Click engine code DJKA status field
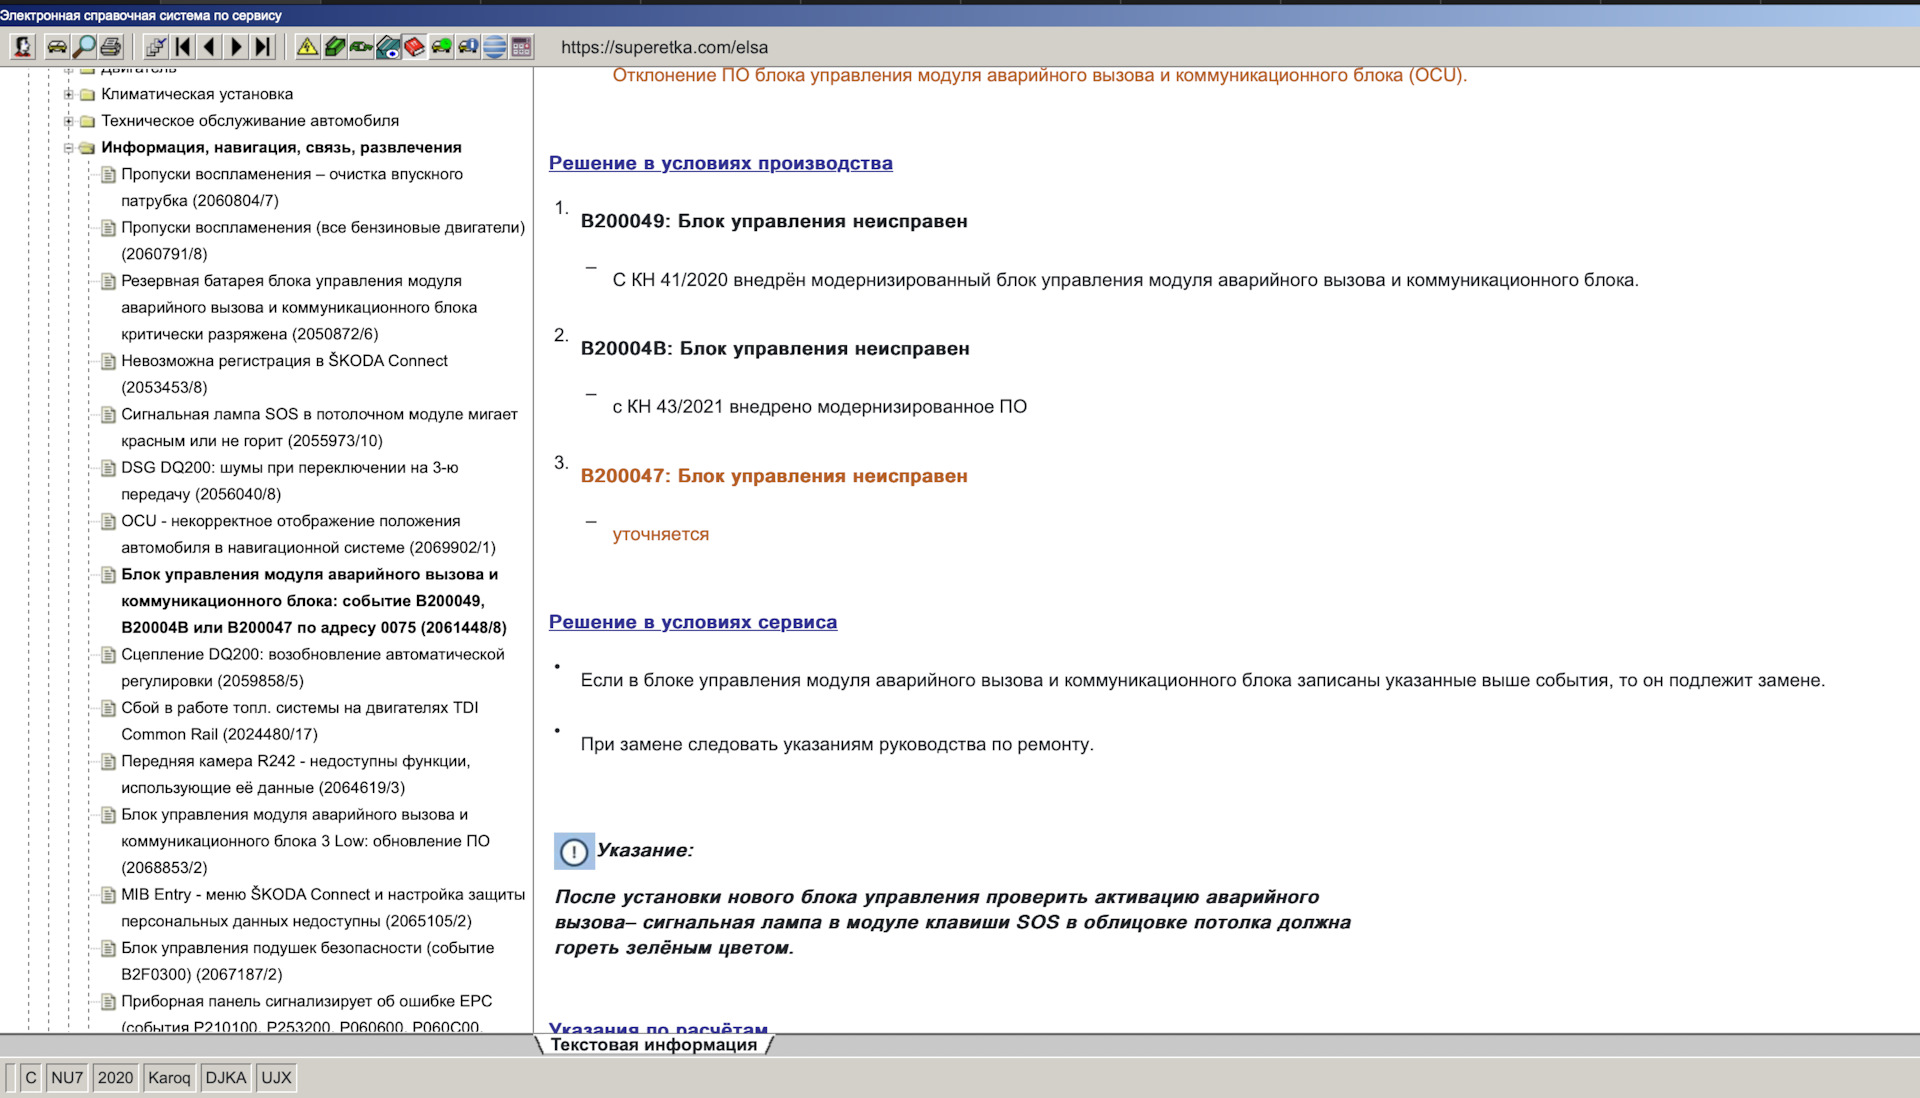The width and height of the screenshot is (1920, 1098). (226, 1078)
